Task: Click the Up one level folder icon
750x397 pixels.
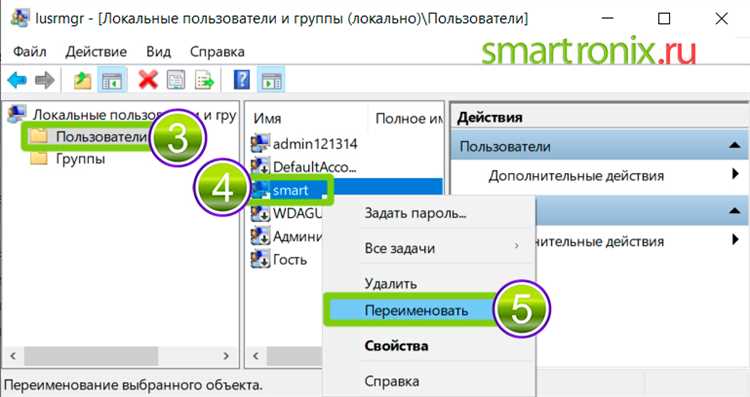Action: [x=82, y=80]
